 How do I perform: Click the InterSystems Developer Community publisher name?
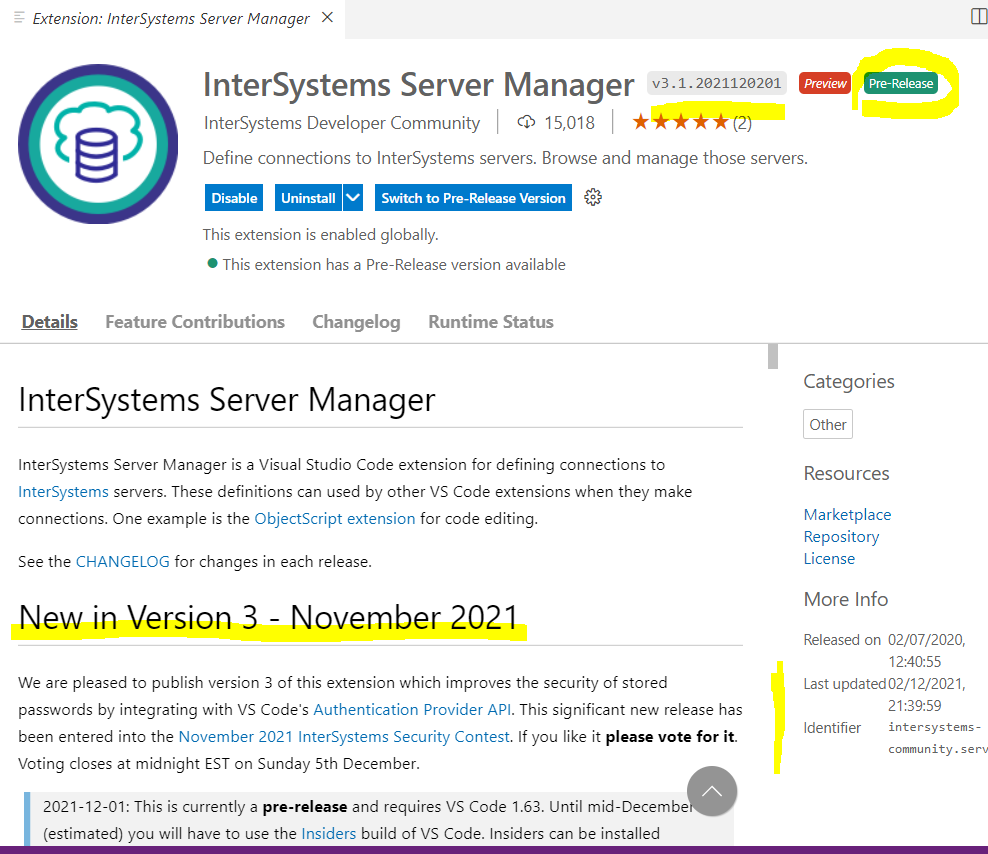tap(342, 122)
